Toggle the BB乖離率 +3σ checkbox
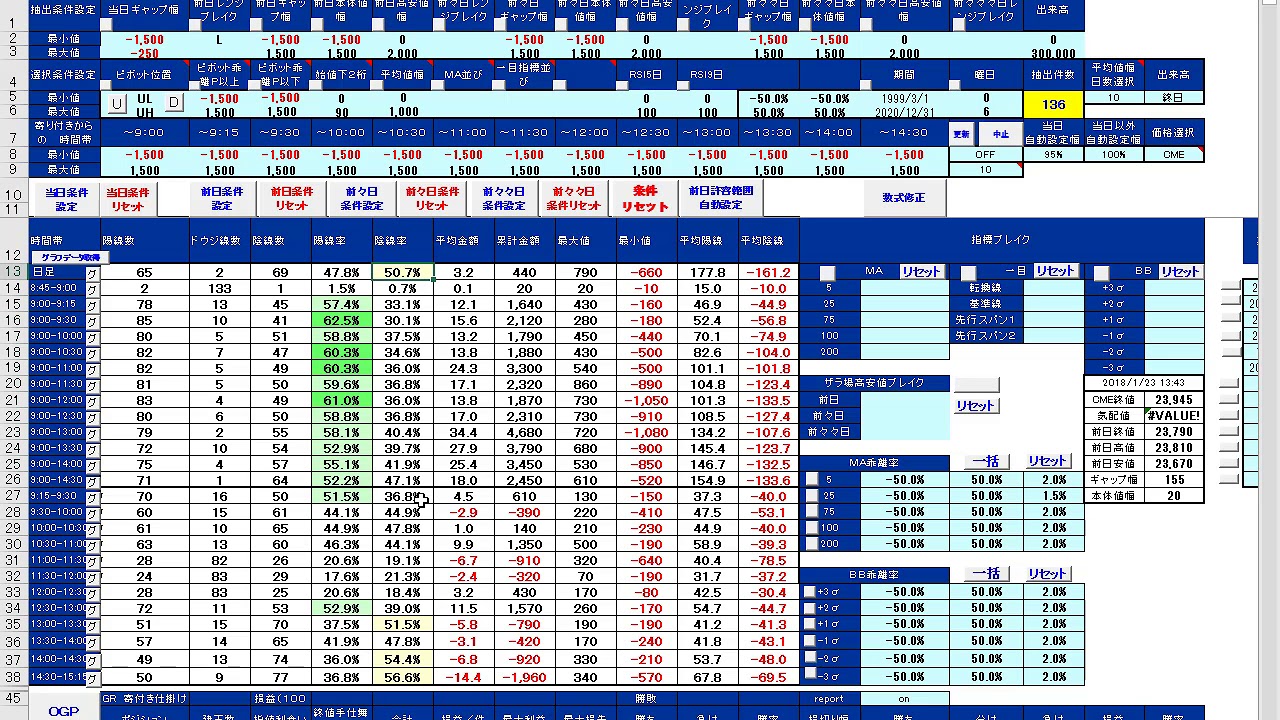The image size is (1280, 720). [810, 592]
